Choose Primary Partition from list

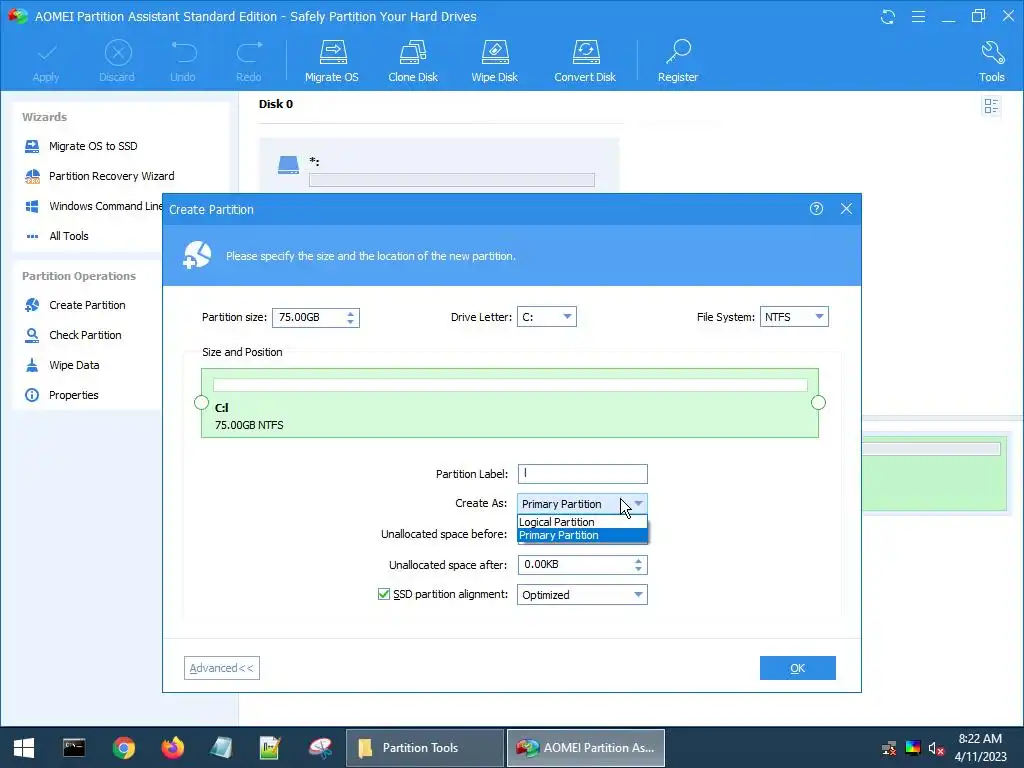582,535
